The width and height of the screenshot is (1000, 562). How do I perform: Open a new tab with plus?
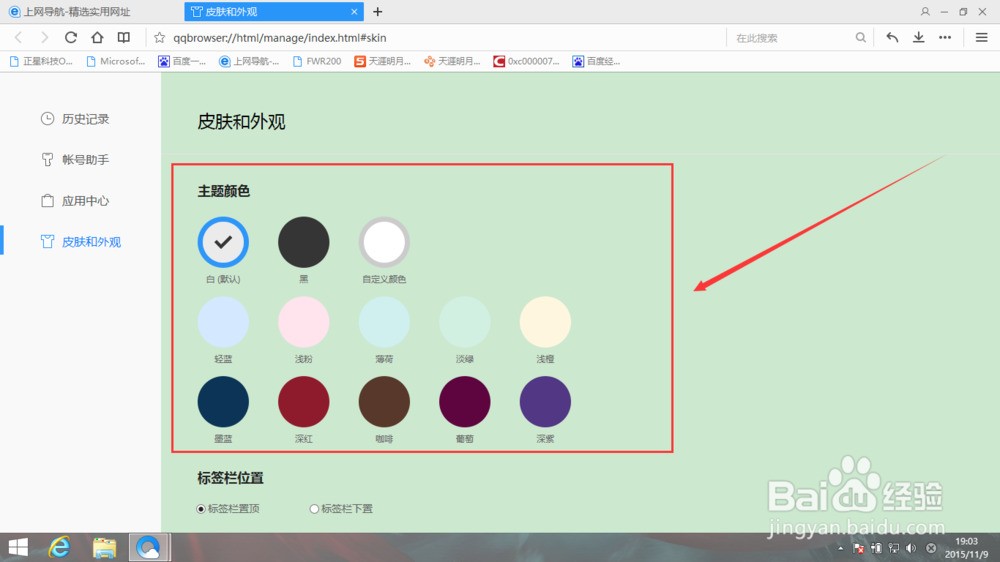(x=378, y=11)
